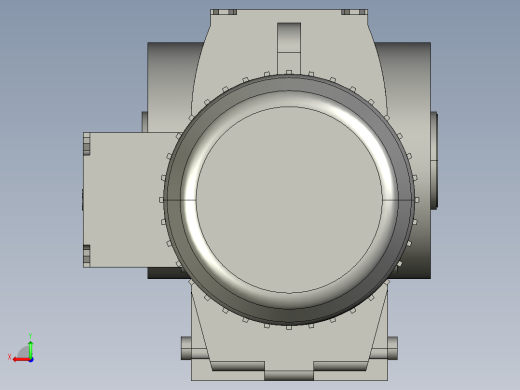Select the slot at the top of housing
The image size is (520, 390).
289,48
